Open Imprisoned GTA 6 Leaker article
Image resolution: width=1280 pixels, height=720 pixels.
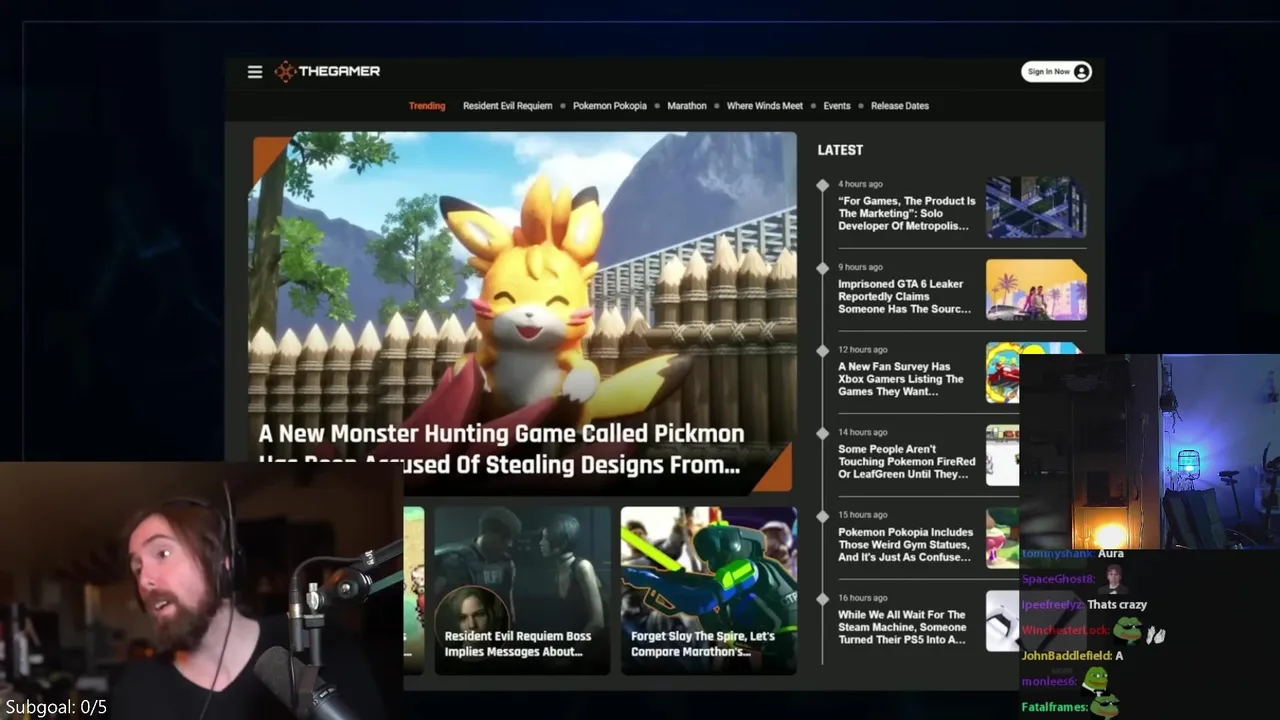click(904, 297)
